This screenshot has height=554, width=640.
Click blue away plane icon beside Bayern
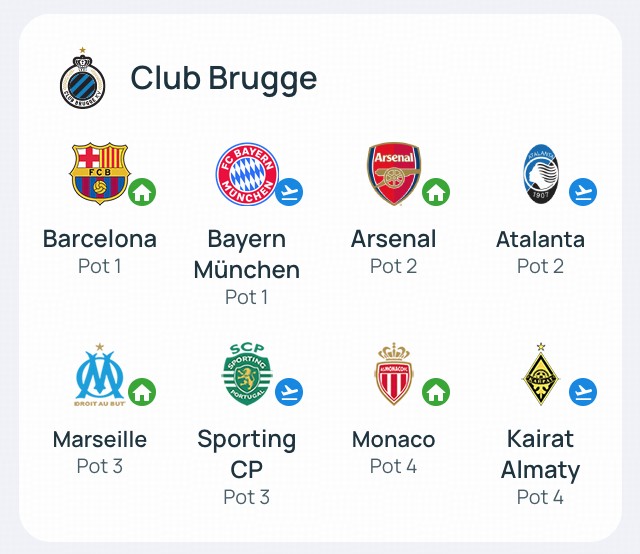(289, 192)
